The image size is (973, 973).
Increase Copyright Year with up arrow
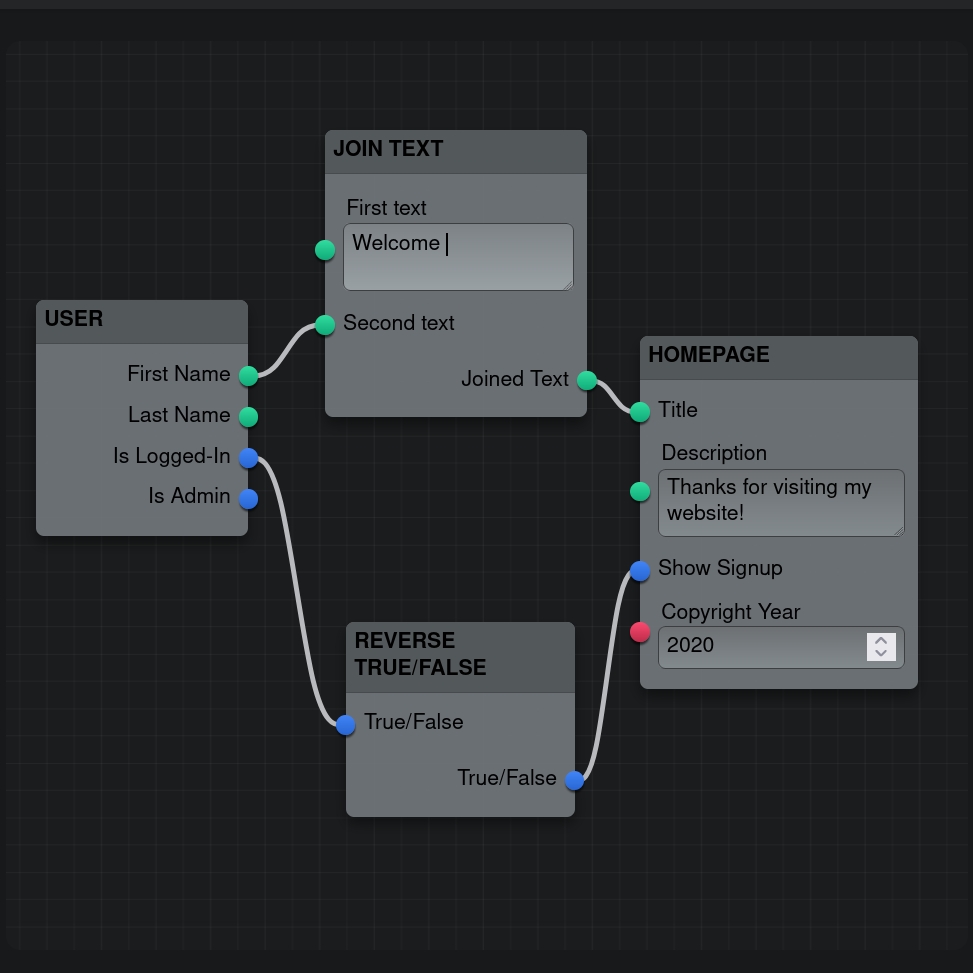click(x=881, y=640)
